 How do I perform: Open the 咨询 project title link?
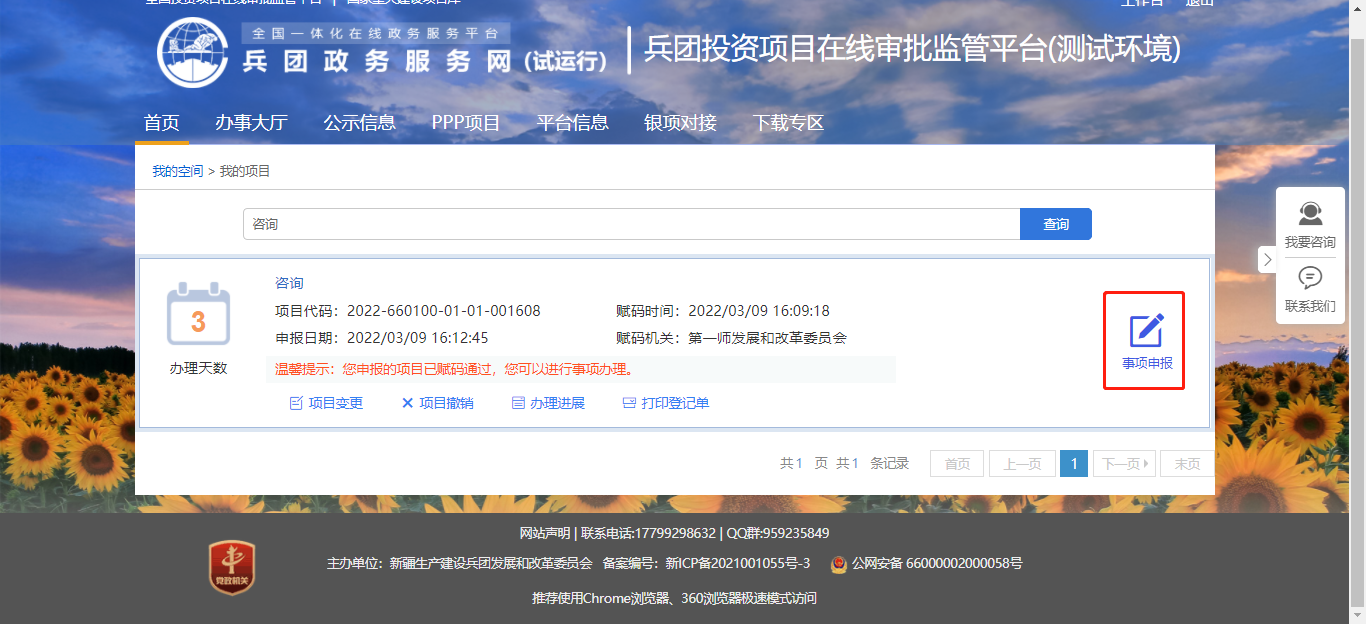click(x=289, y=283)
